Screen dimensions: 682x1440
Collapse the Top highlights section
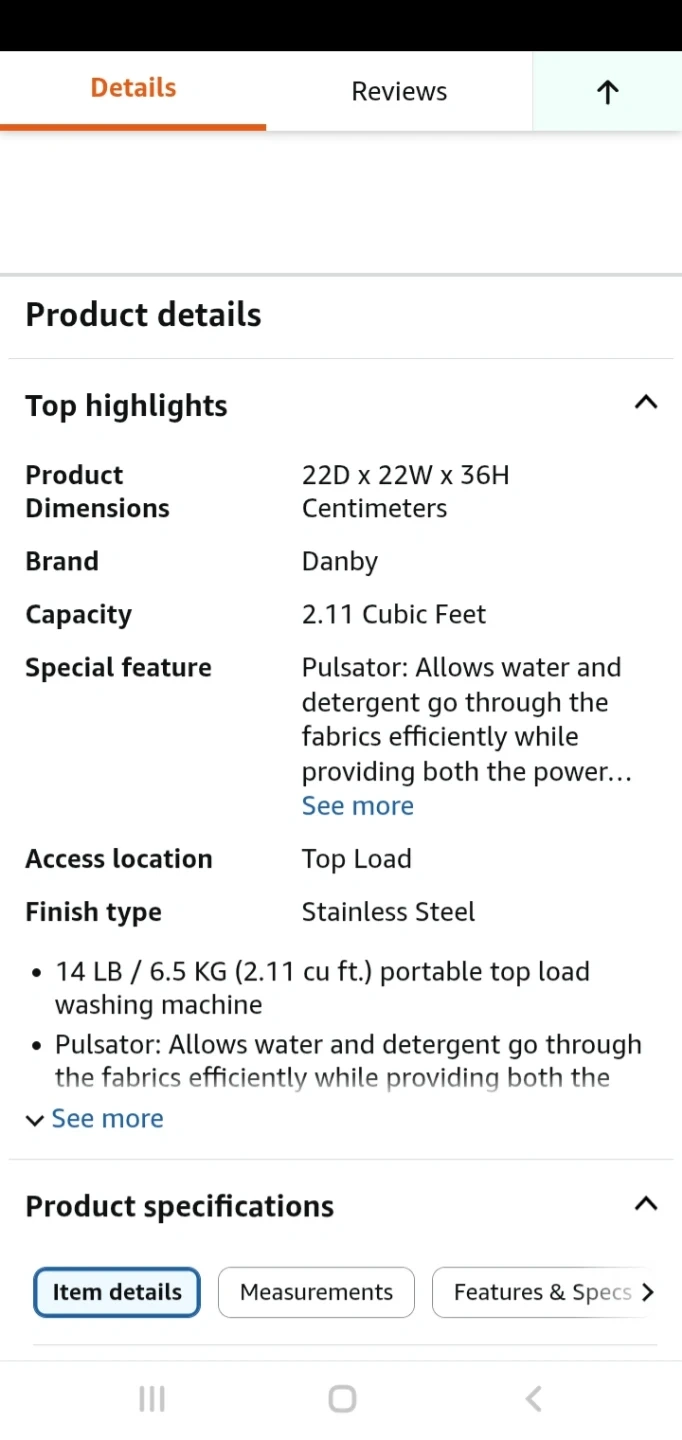tap(646, 403)
